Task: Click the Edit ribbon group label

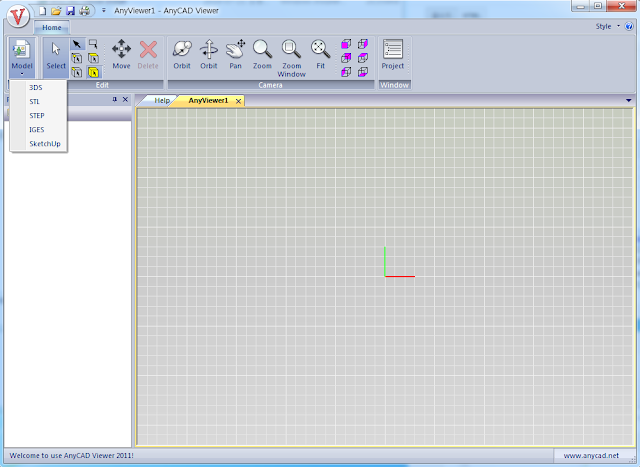Action: 102,85
